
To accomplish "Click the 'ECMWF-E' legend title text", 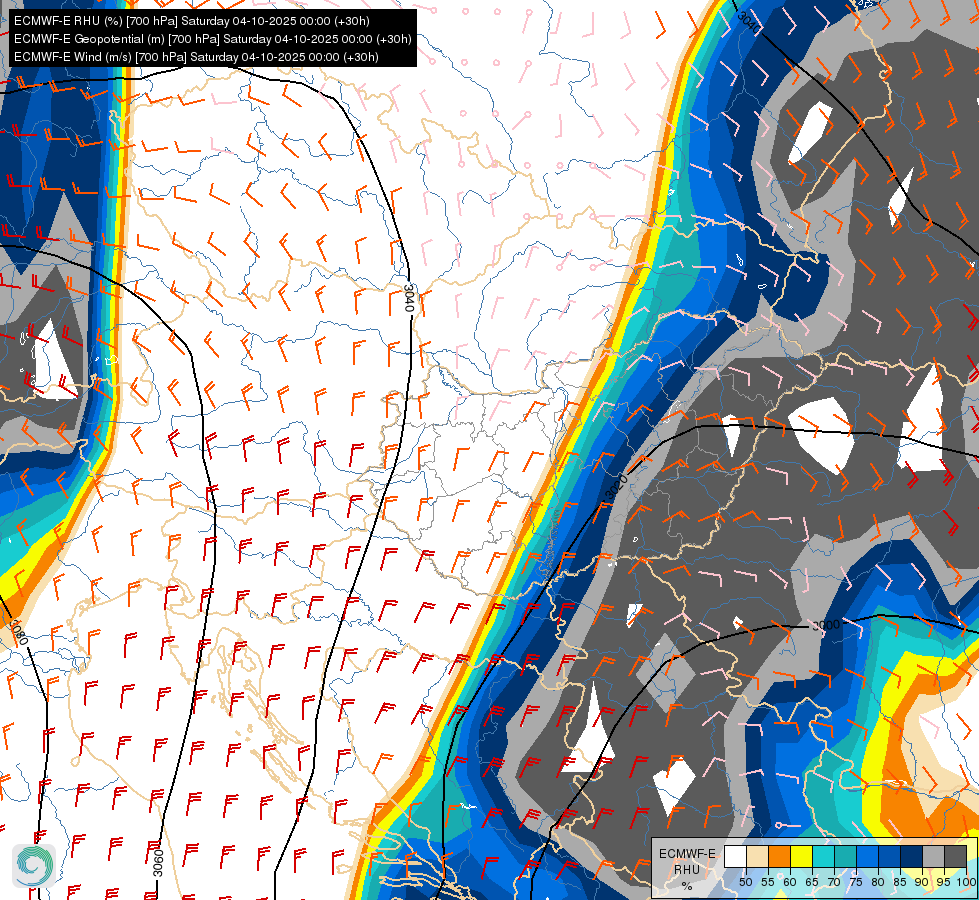I will [687, 854].
